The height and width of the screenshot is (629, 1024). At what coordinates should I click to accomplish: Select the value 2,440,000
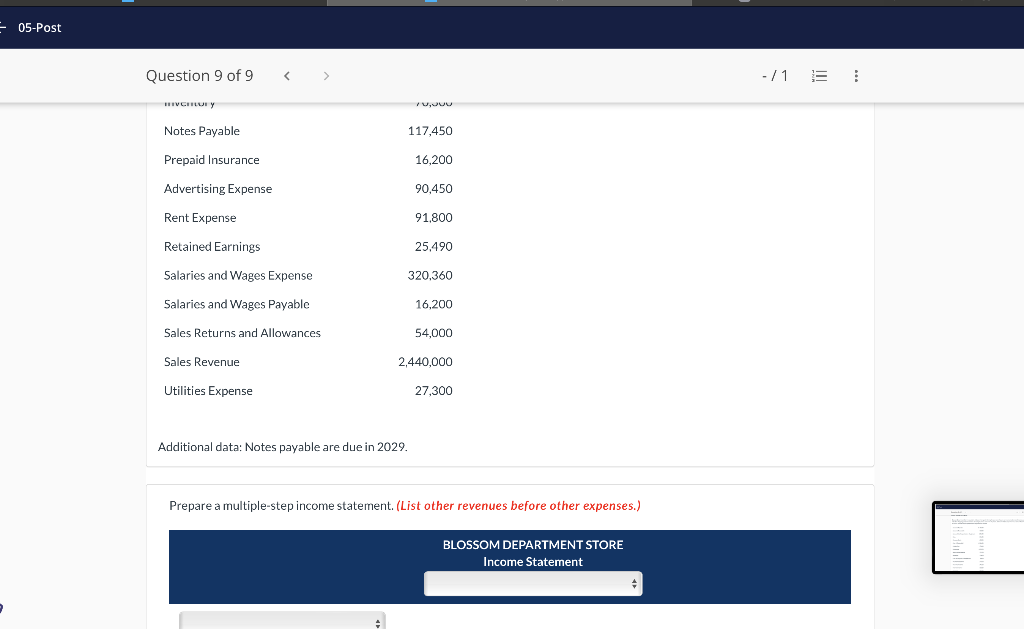click(x=425, y=362)
